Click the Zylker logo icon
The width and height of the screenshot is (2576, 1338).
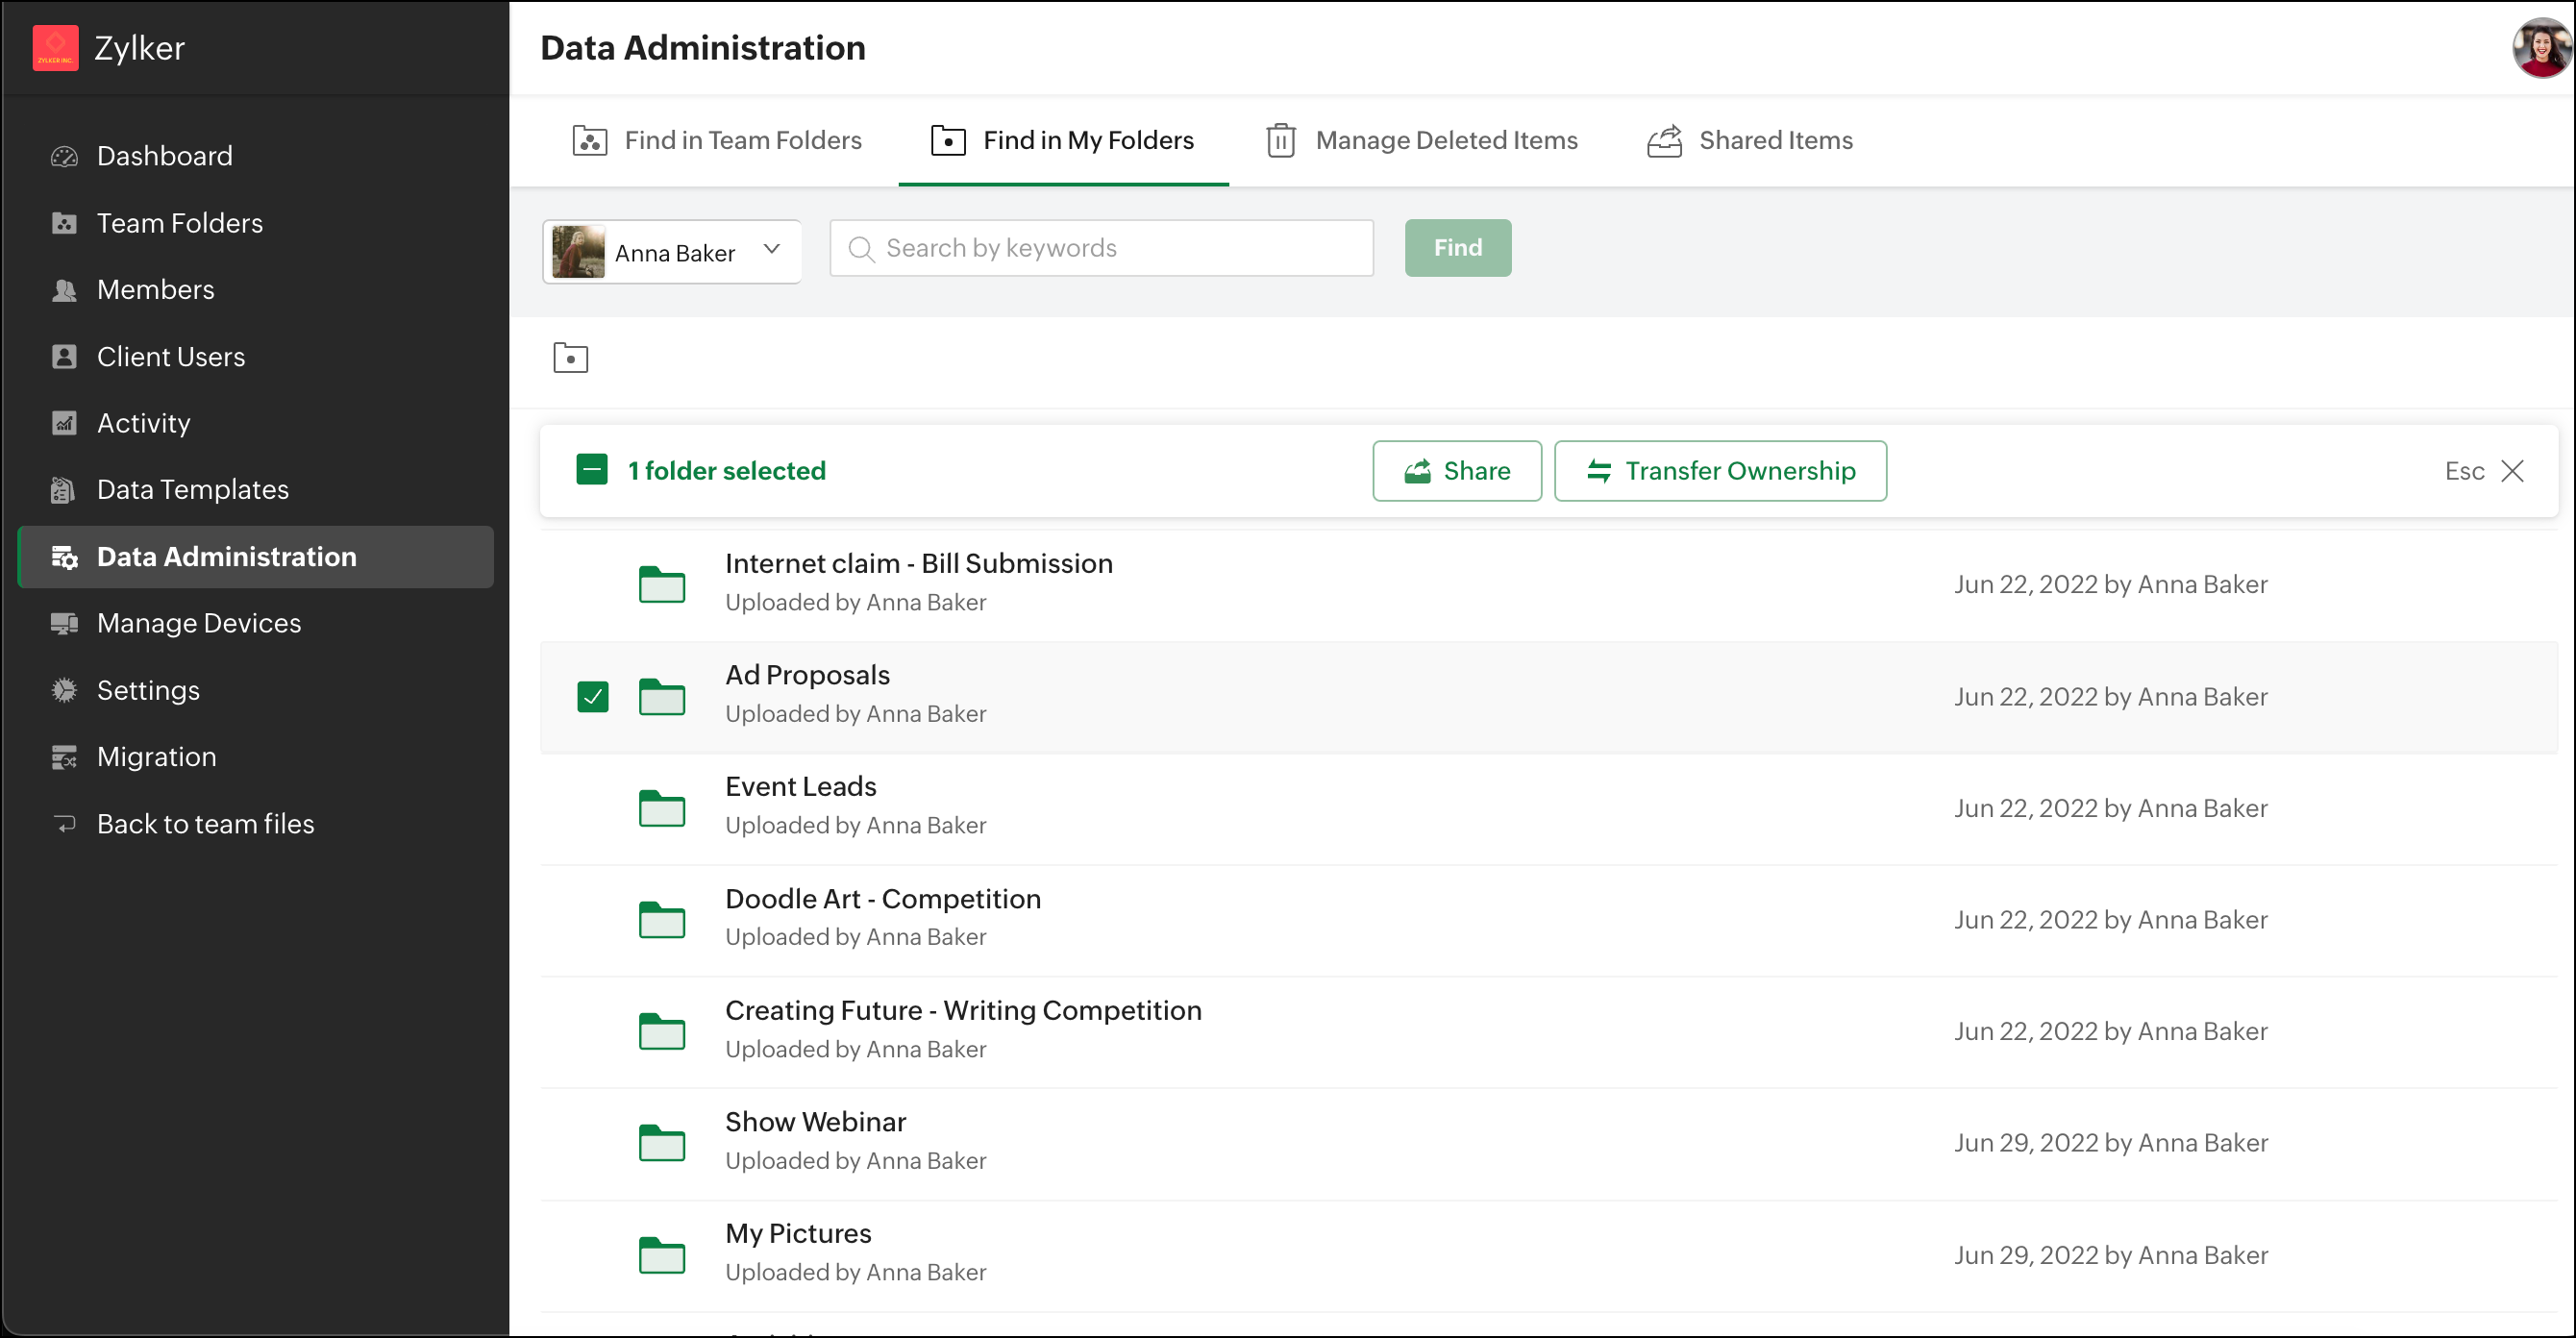click(x=55, y=48)
